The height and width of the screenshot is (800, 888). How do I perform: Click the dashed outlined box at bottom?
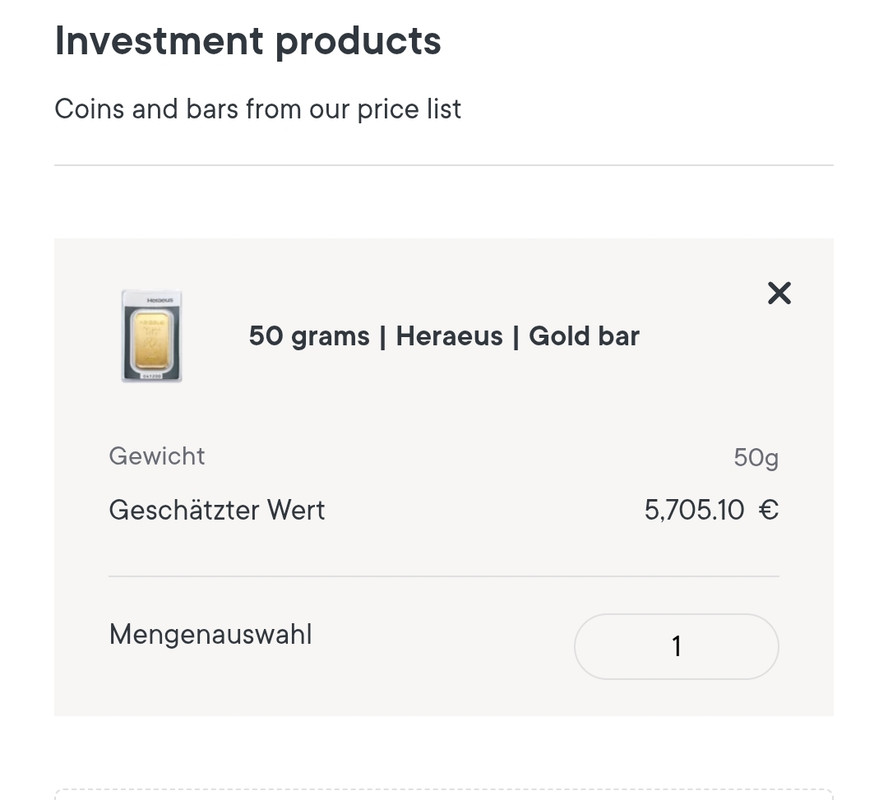(443, 794)
